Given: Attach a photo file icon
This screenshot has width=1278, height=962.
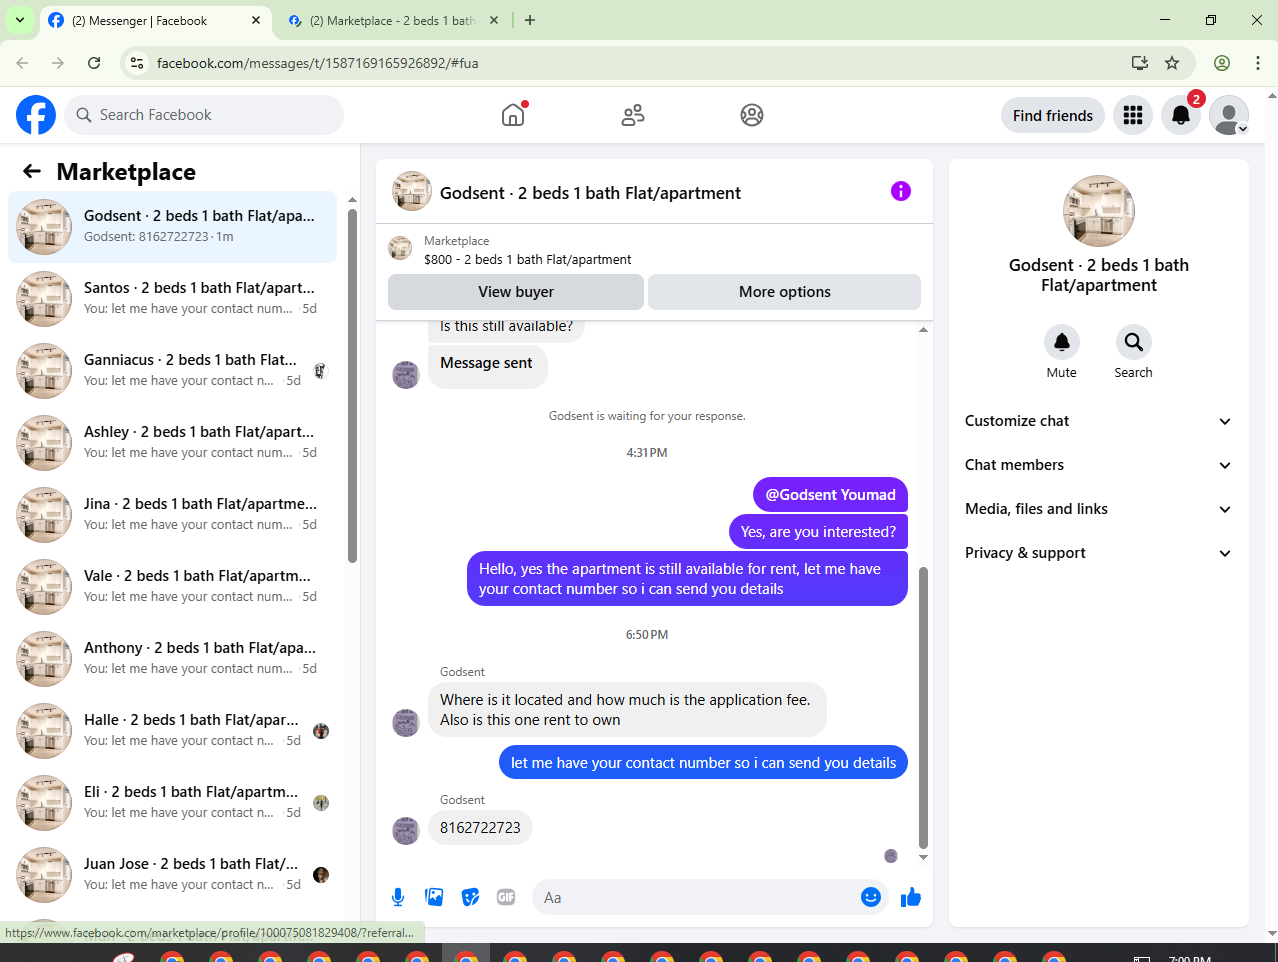Looking at the screenshot, I should 434,897.
